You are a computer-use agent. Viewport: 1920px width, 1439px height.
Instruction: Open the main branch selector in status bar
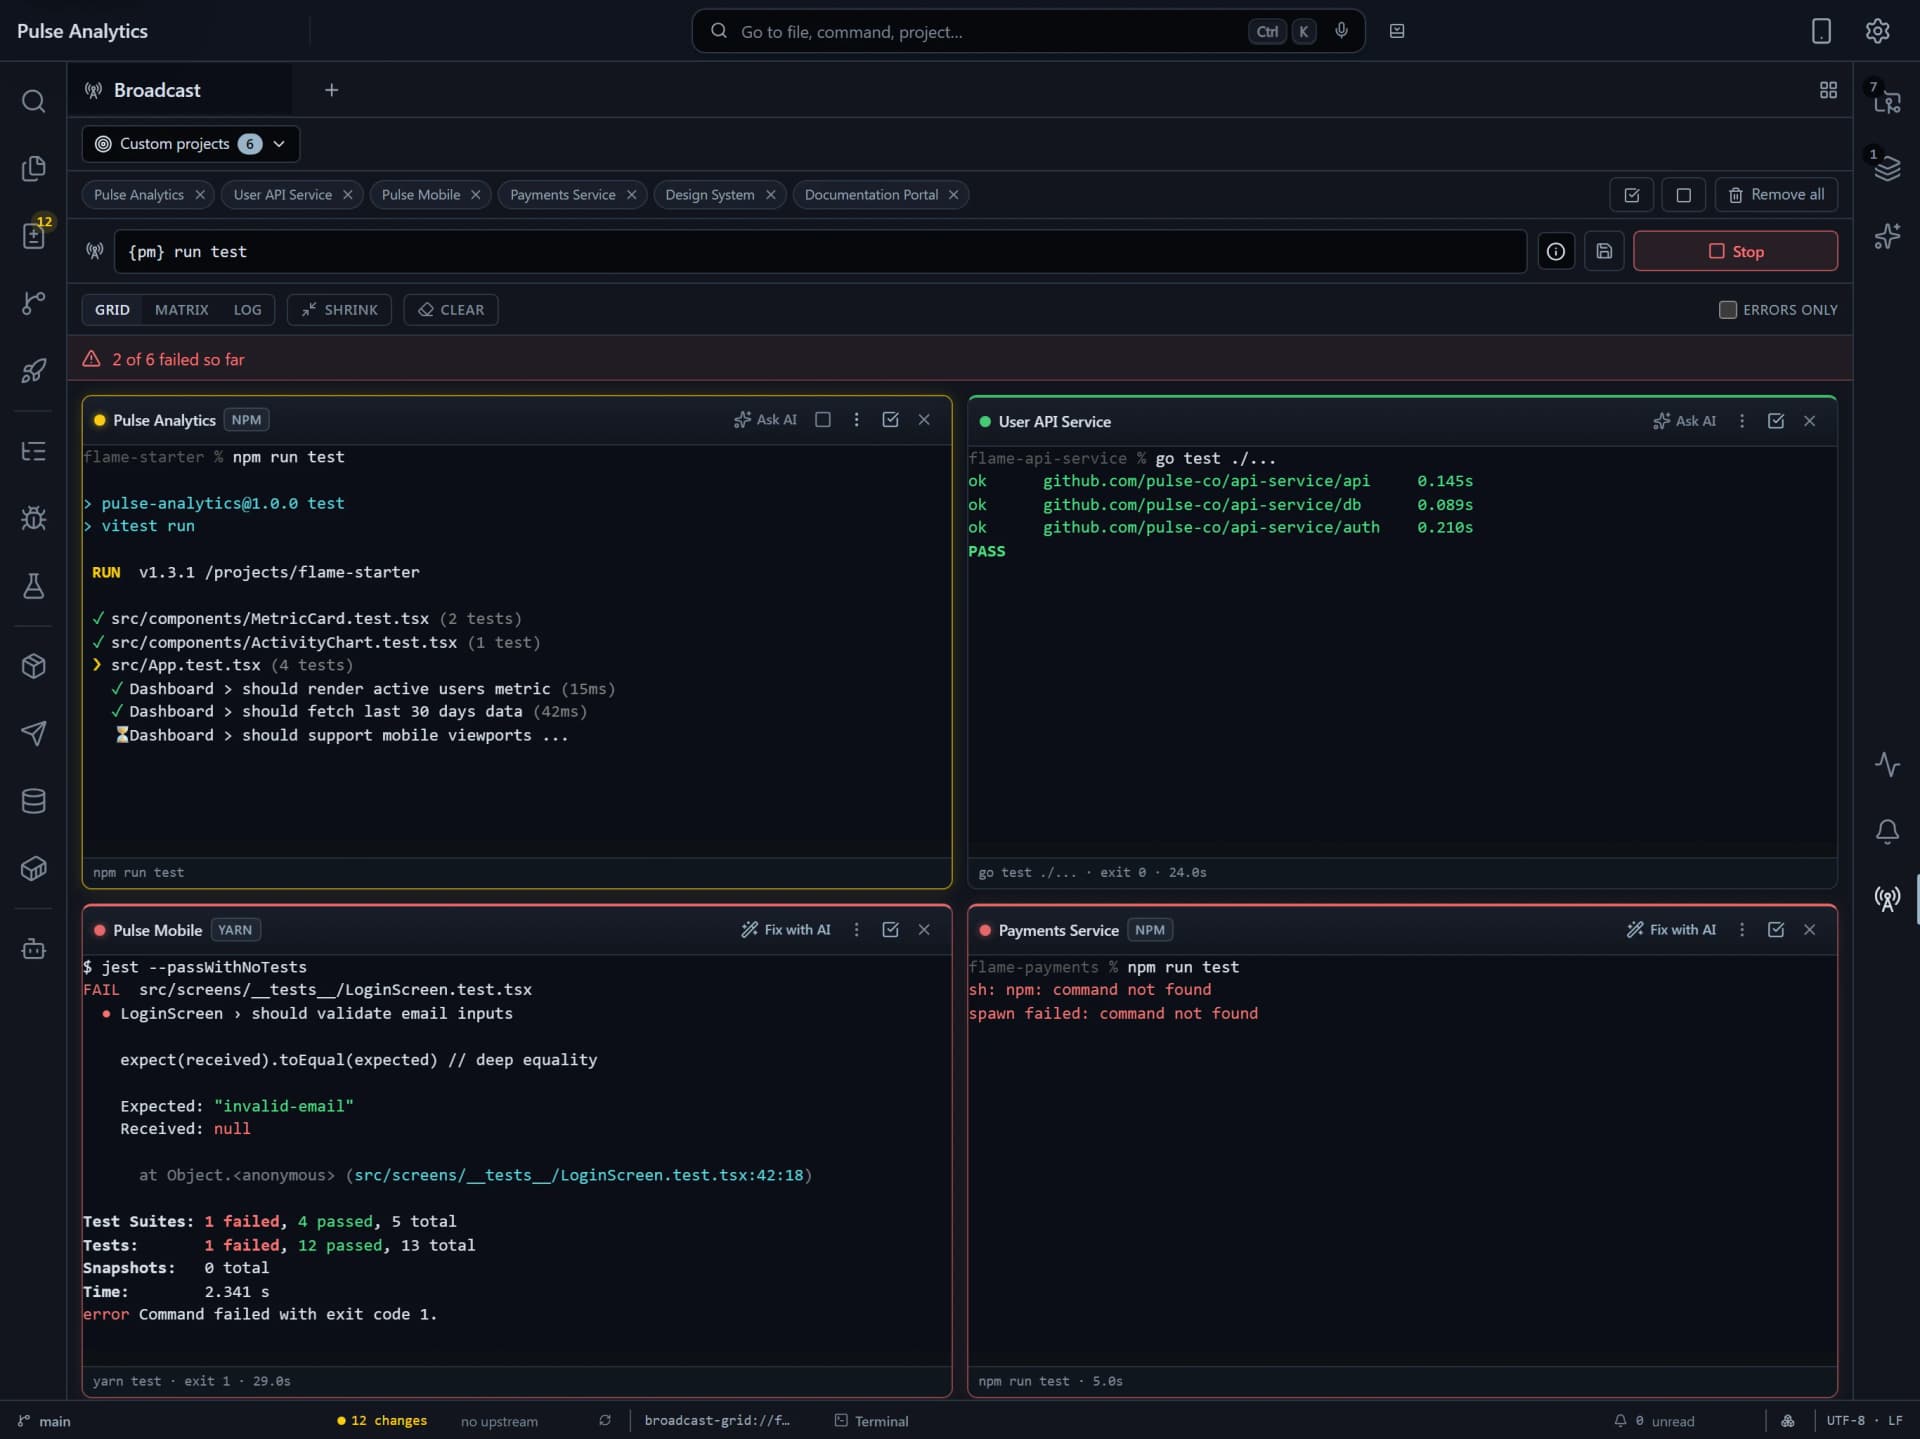point(44,1421)
